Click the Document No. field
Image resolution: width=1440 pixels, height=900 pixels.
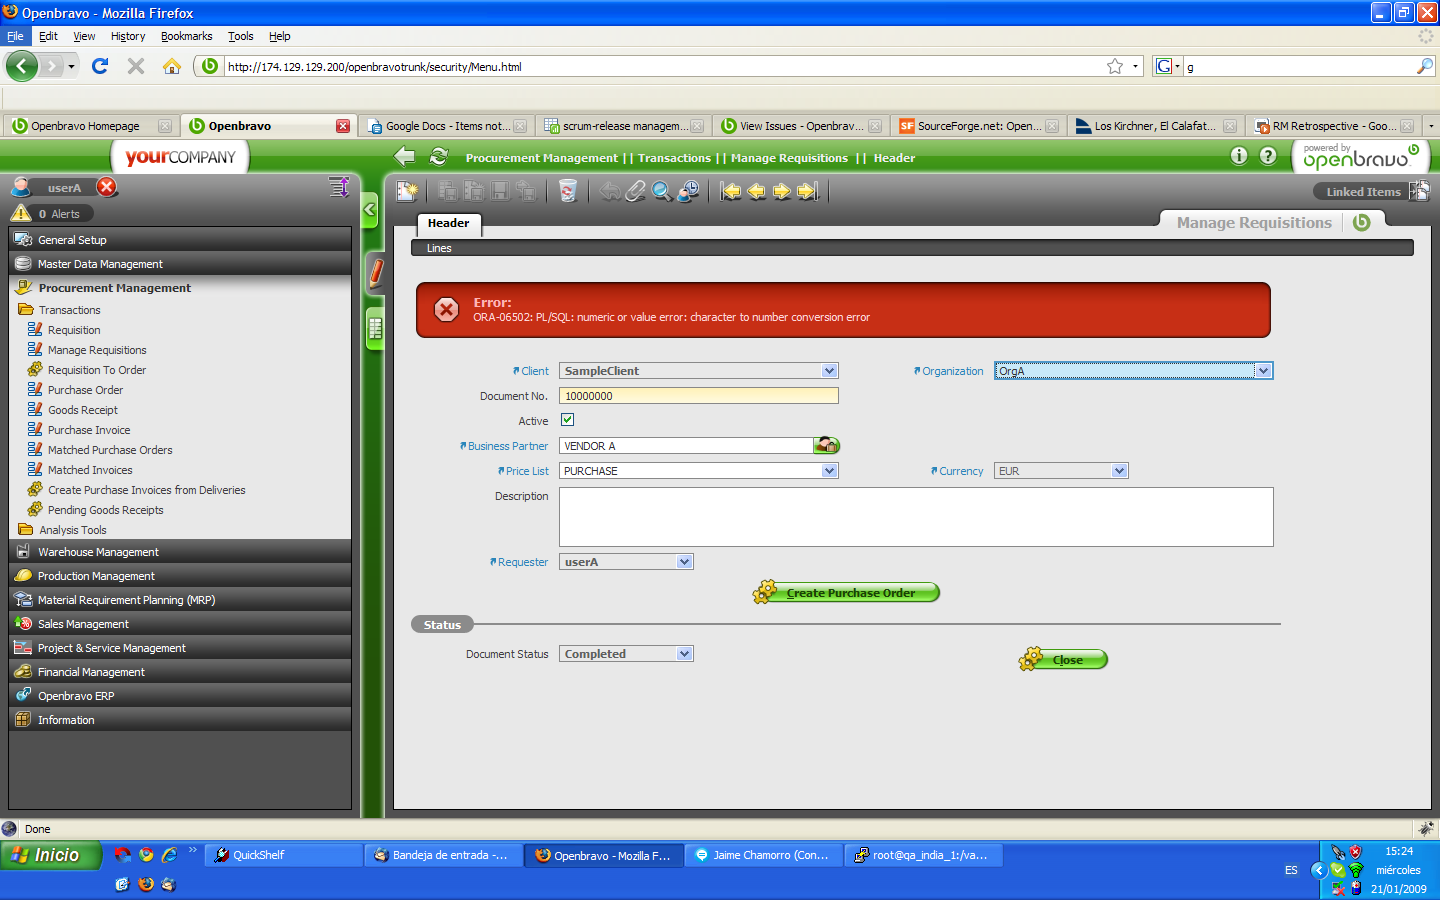pyautogui.click(x=698, y=395)
